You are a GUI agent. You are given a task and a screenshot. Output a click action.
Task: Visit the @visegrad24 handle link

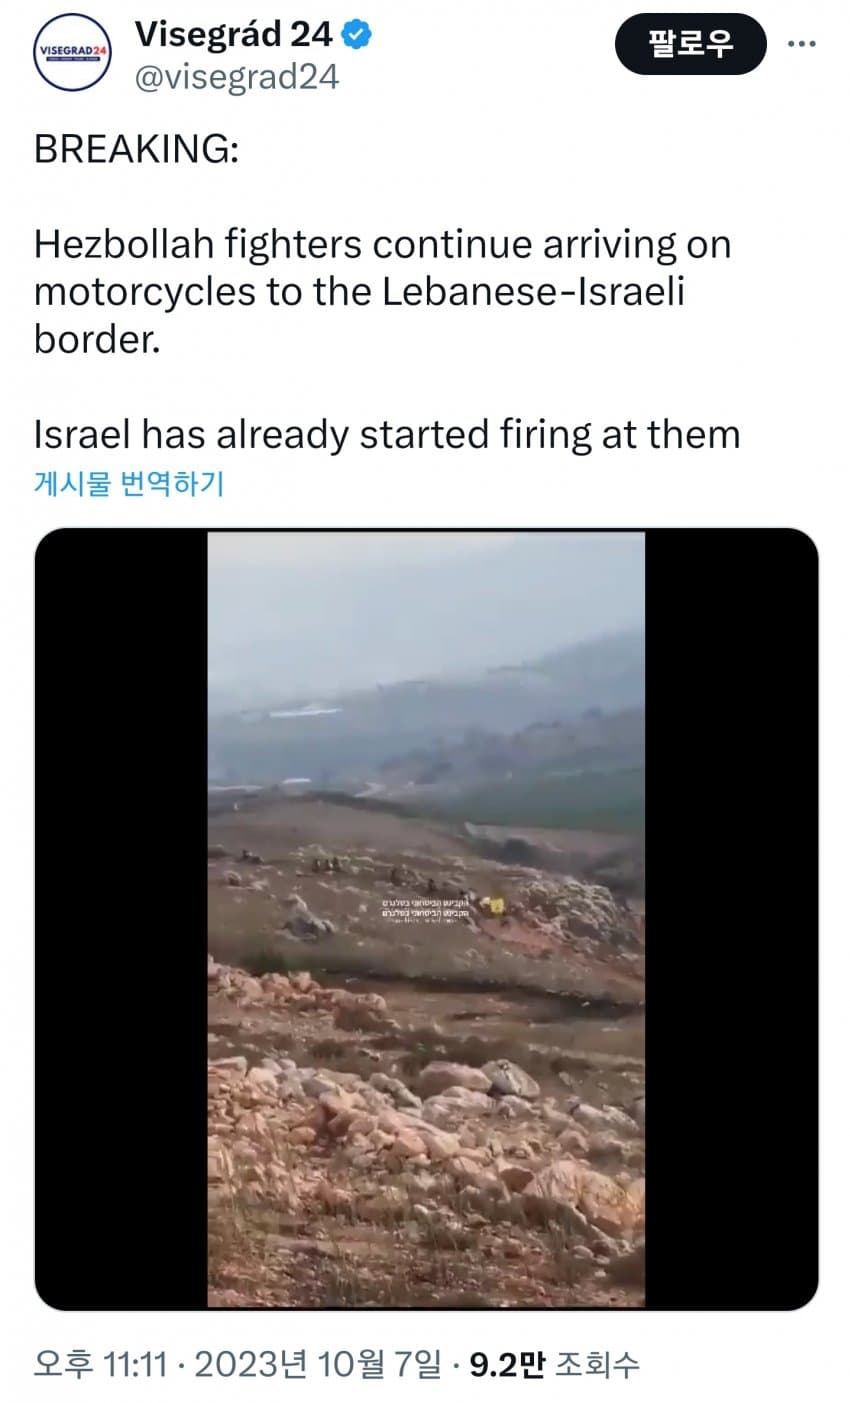(x=237, y=79)
